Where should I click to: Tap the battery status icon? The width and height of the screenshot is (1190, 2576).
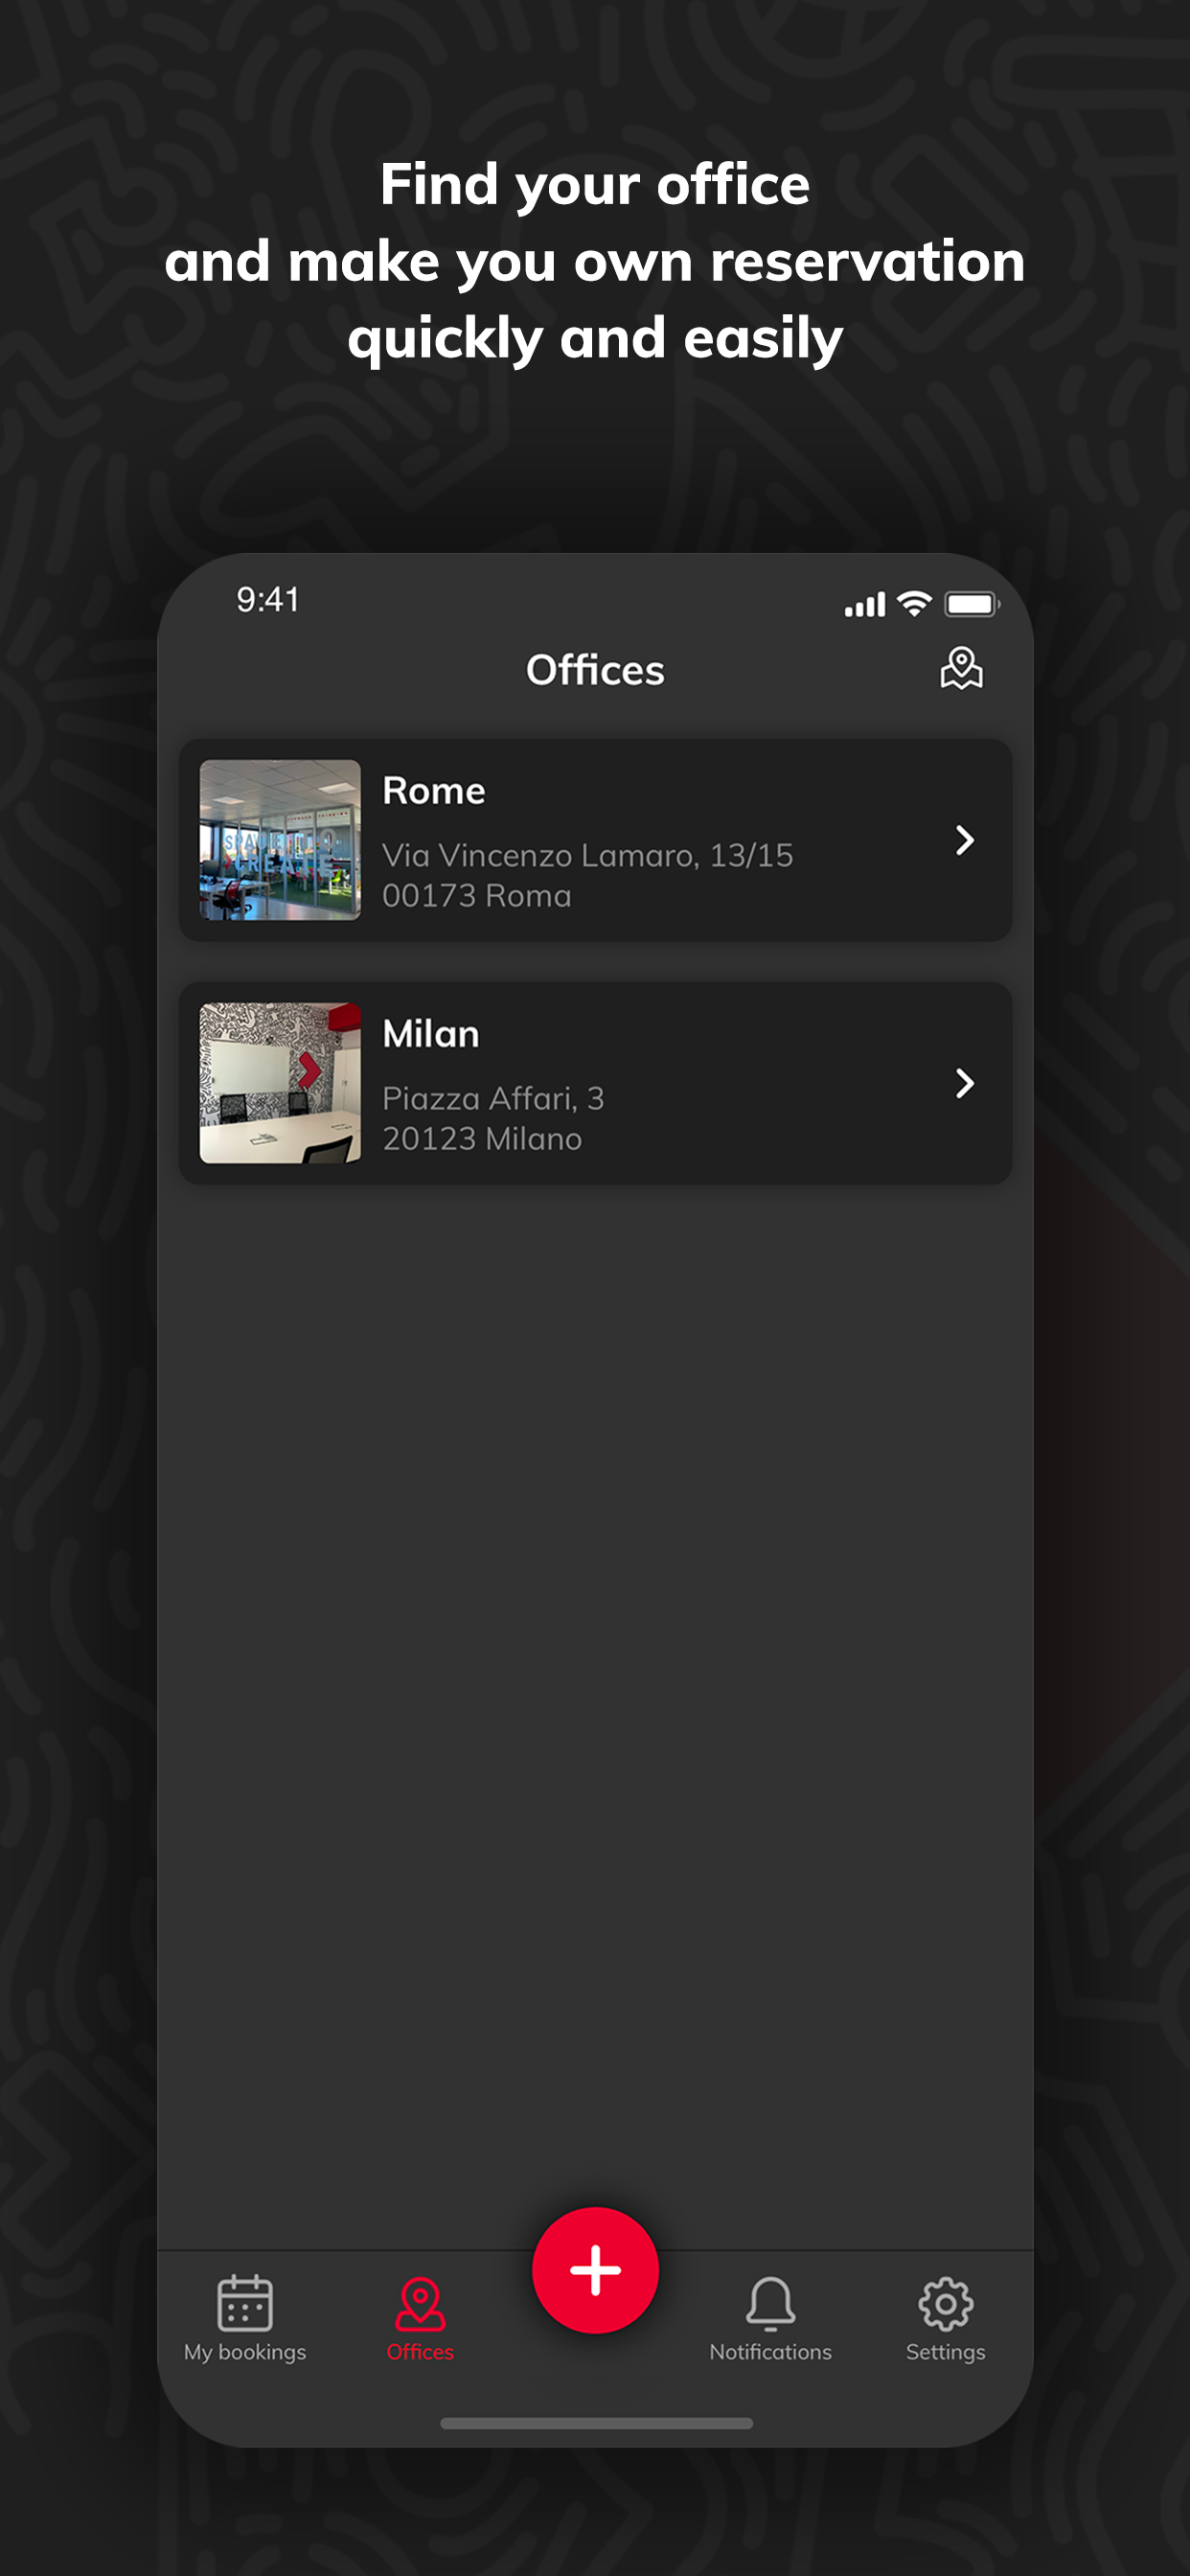[x=972, y=604]
